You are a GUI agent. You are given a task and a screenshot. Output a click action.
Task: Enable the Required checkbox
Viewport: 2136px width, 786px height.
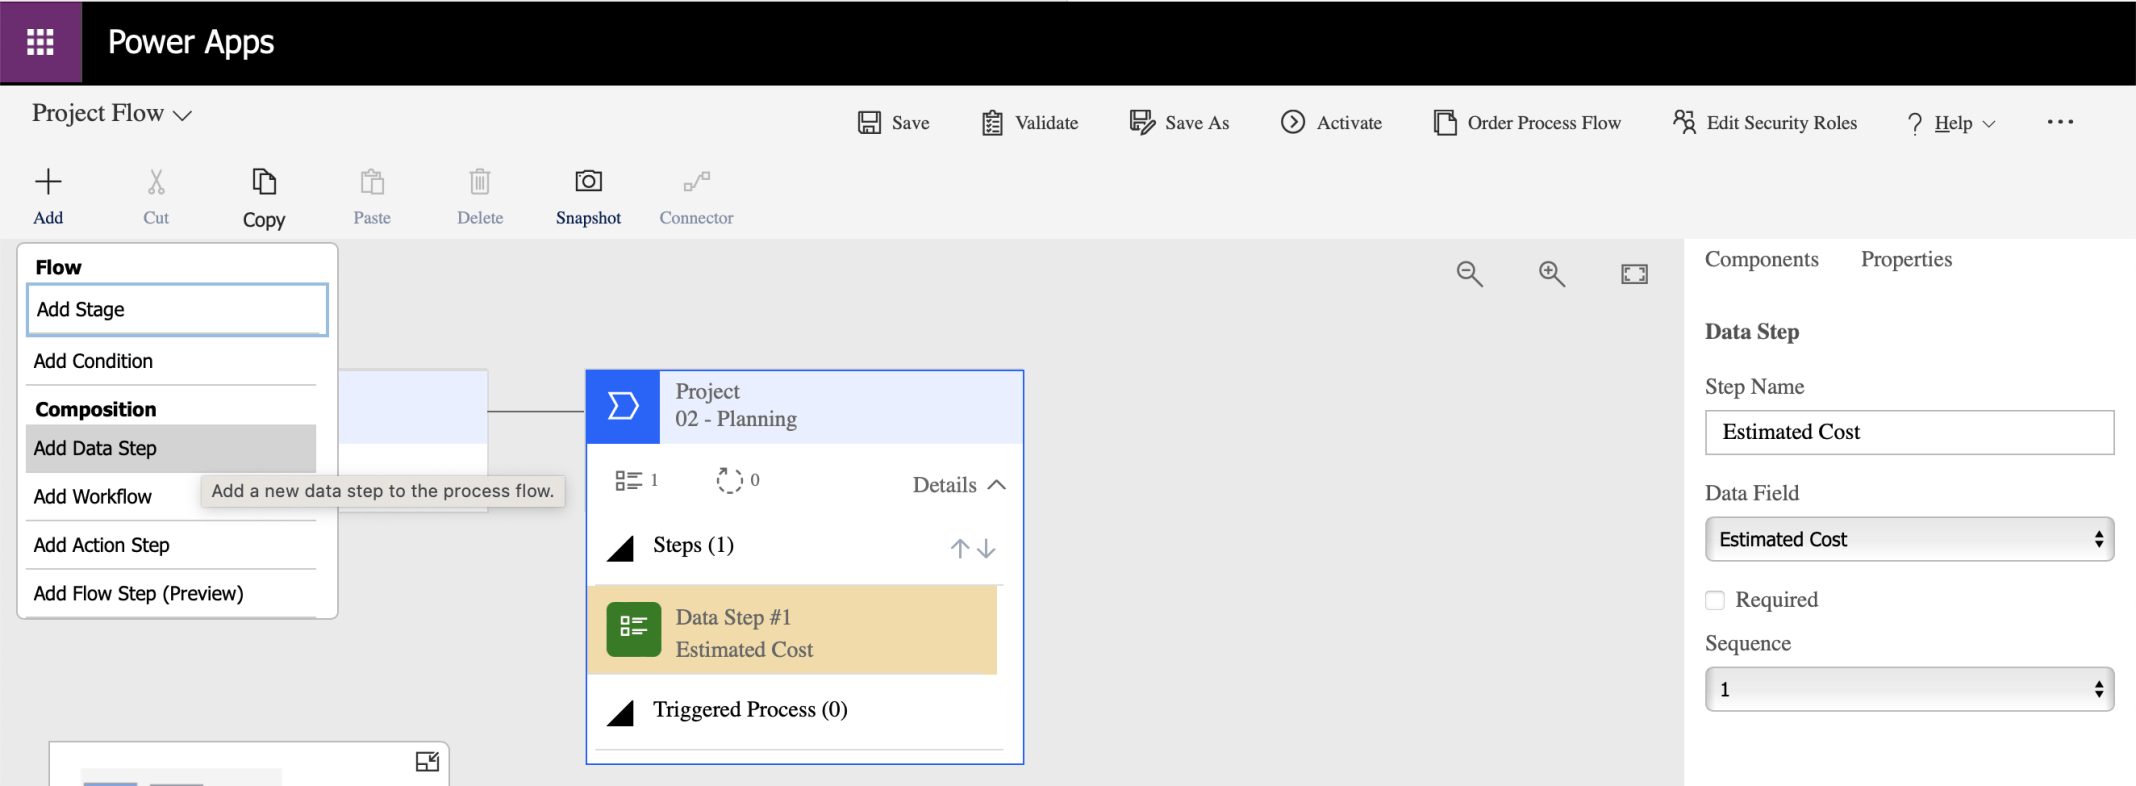point(1715,600)
